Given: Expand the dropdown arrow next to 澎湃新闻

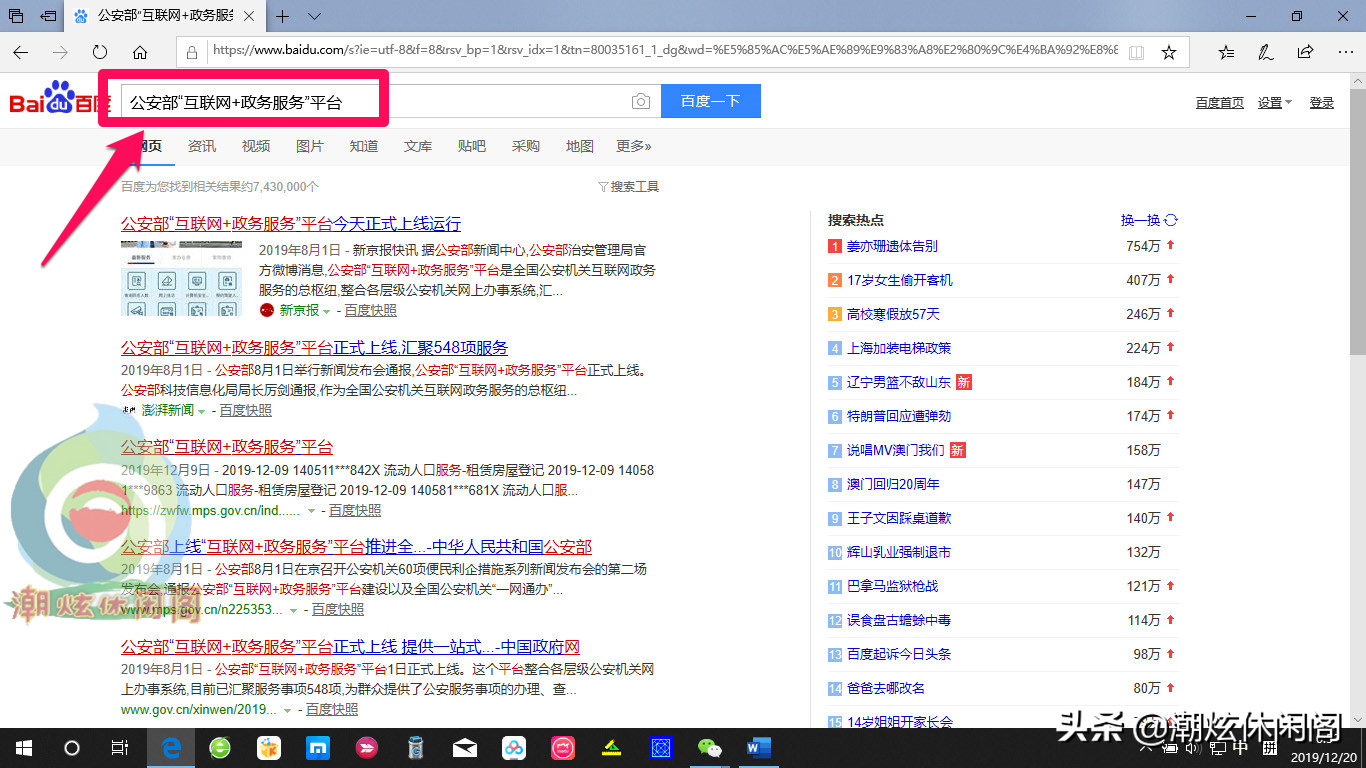Looking at the screenshot, I should click(201, 411).
